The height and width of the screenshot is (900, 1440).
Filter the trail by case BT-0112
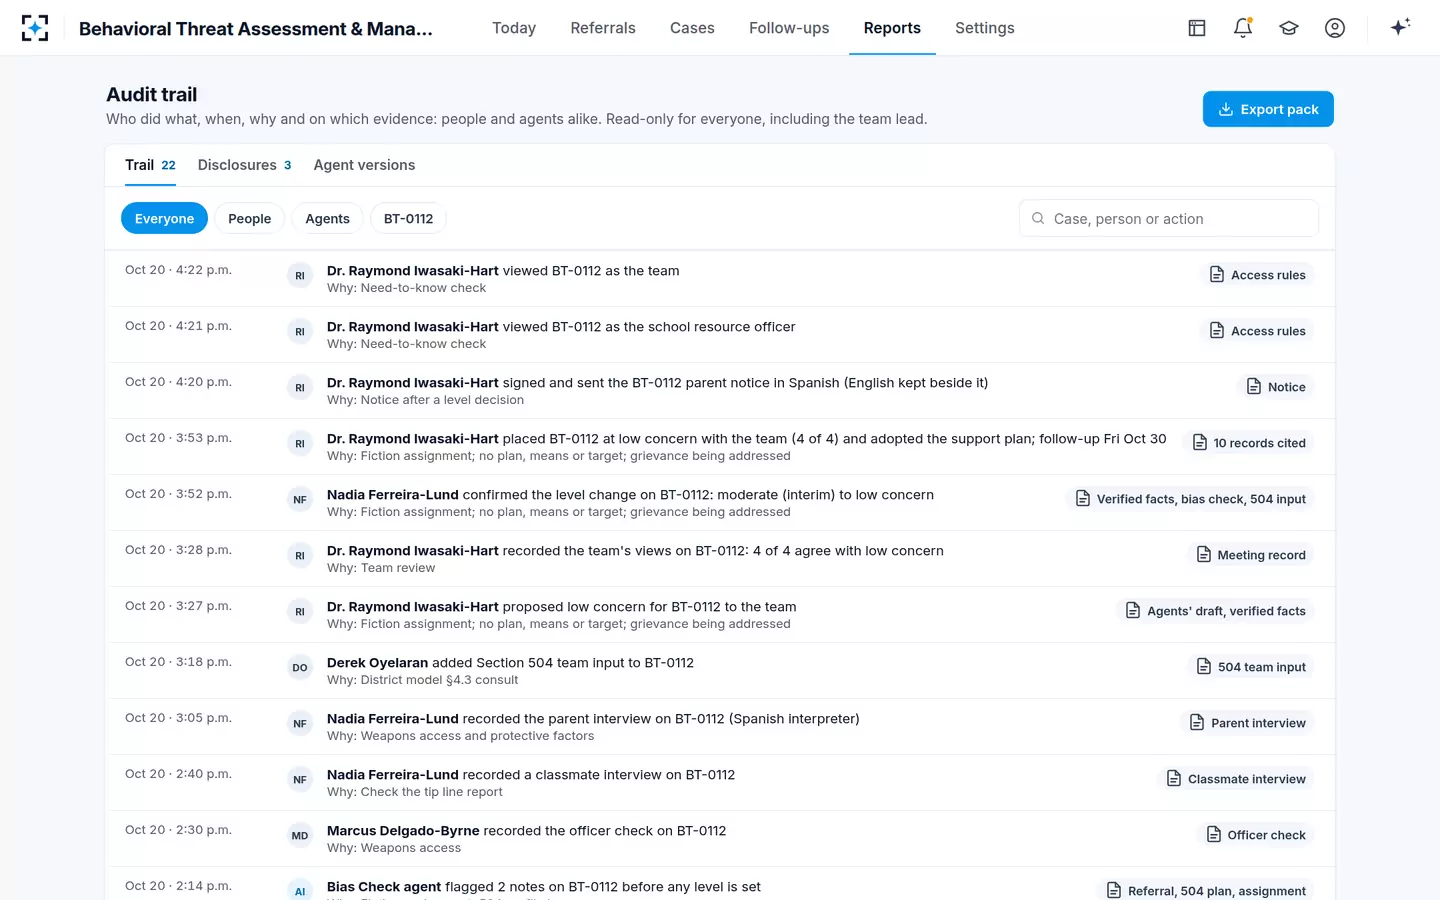pos(408,218)
